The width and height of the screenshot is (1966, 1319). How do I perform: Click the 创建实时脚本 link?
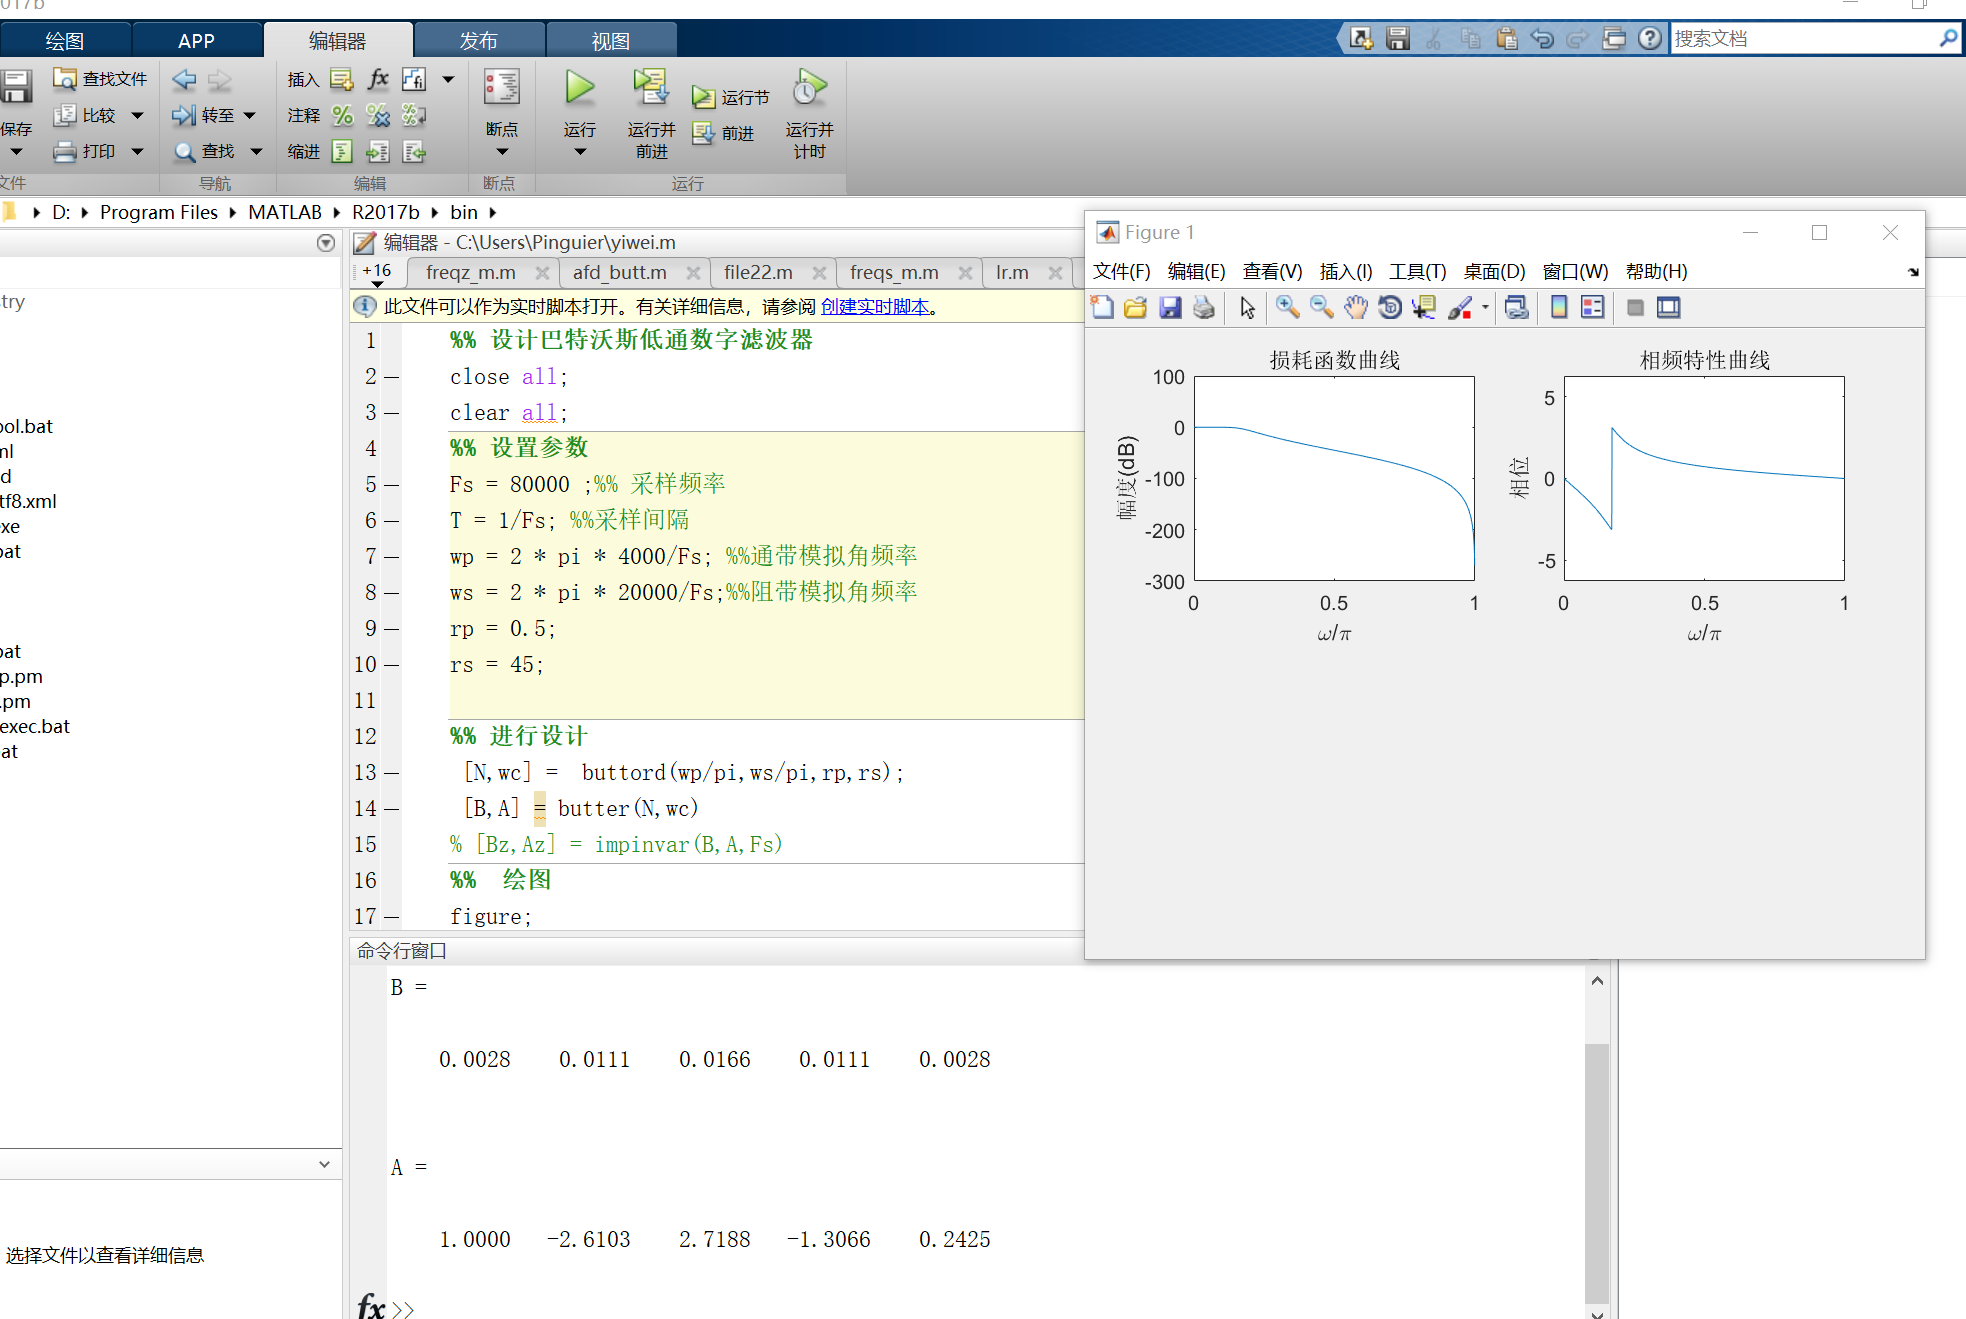tap(875, 307)
